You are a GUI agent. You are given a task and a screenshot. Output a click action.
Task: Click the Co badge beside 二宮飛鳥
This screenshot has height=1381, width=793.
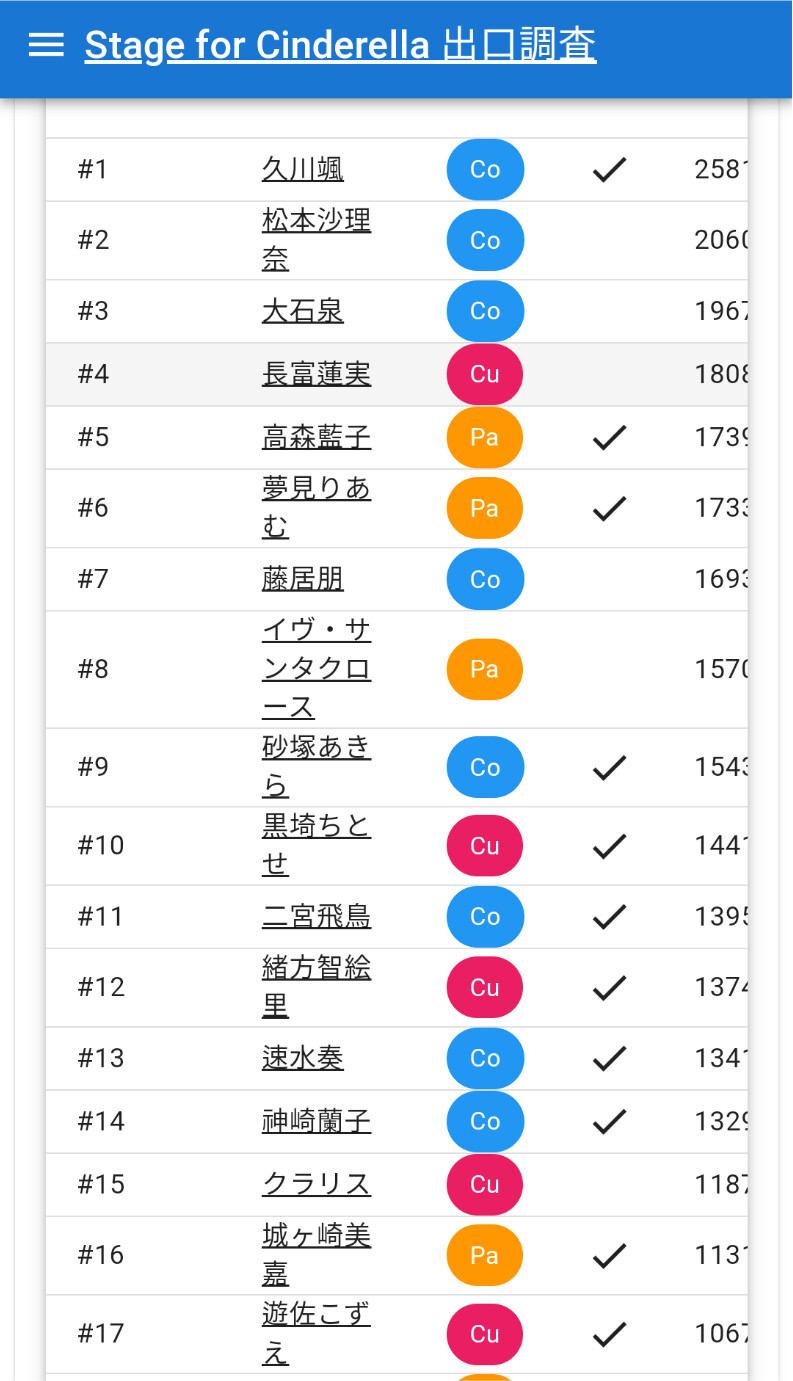pos(485,917)
